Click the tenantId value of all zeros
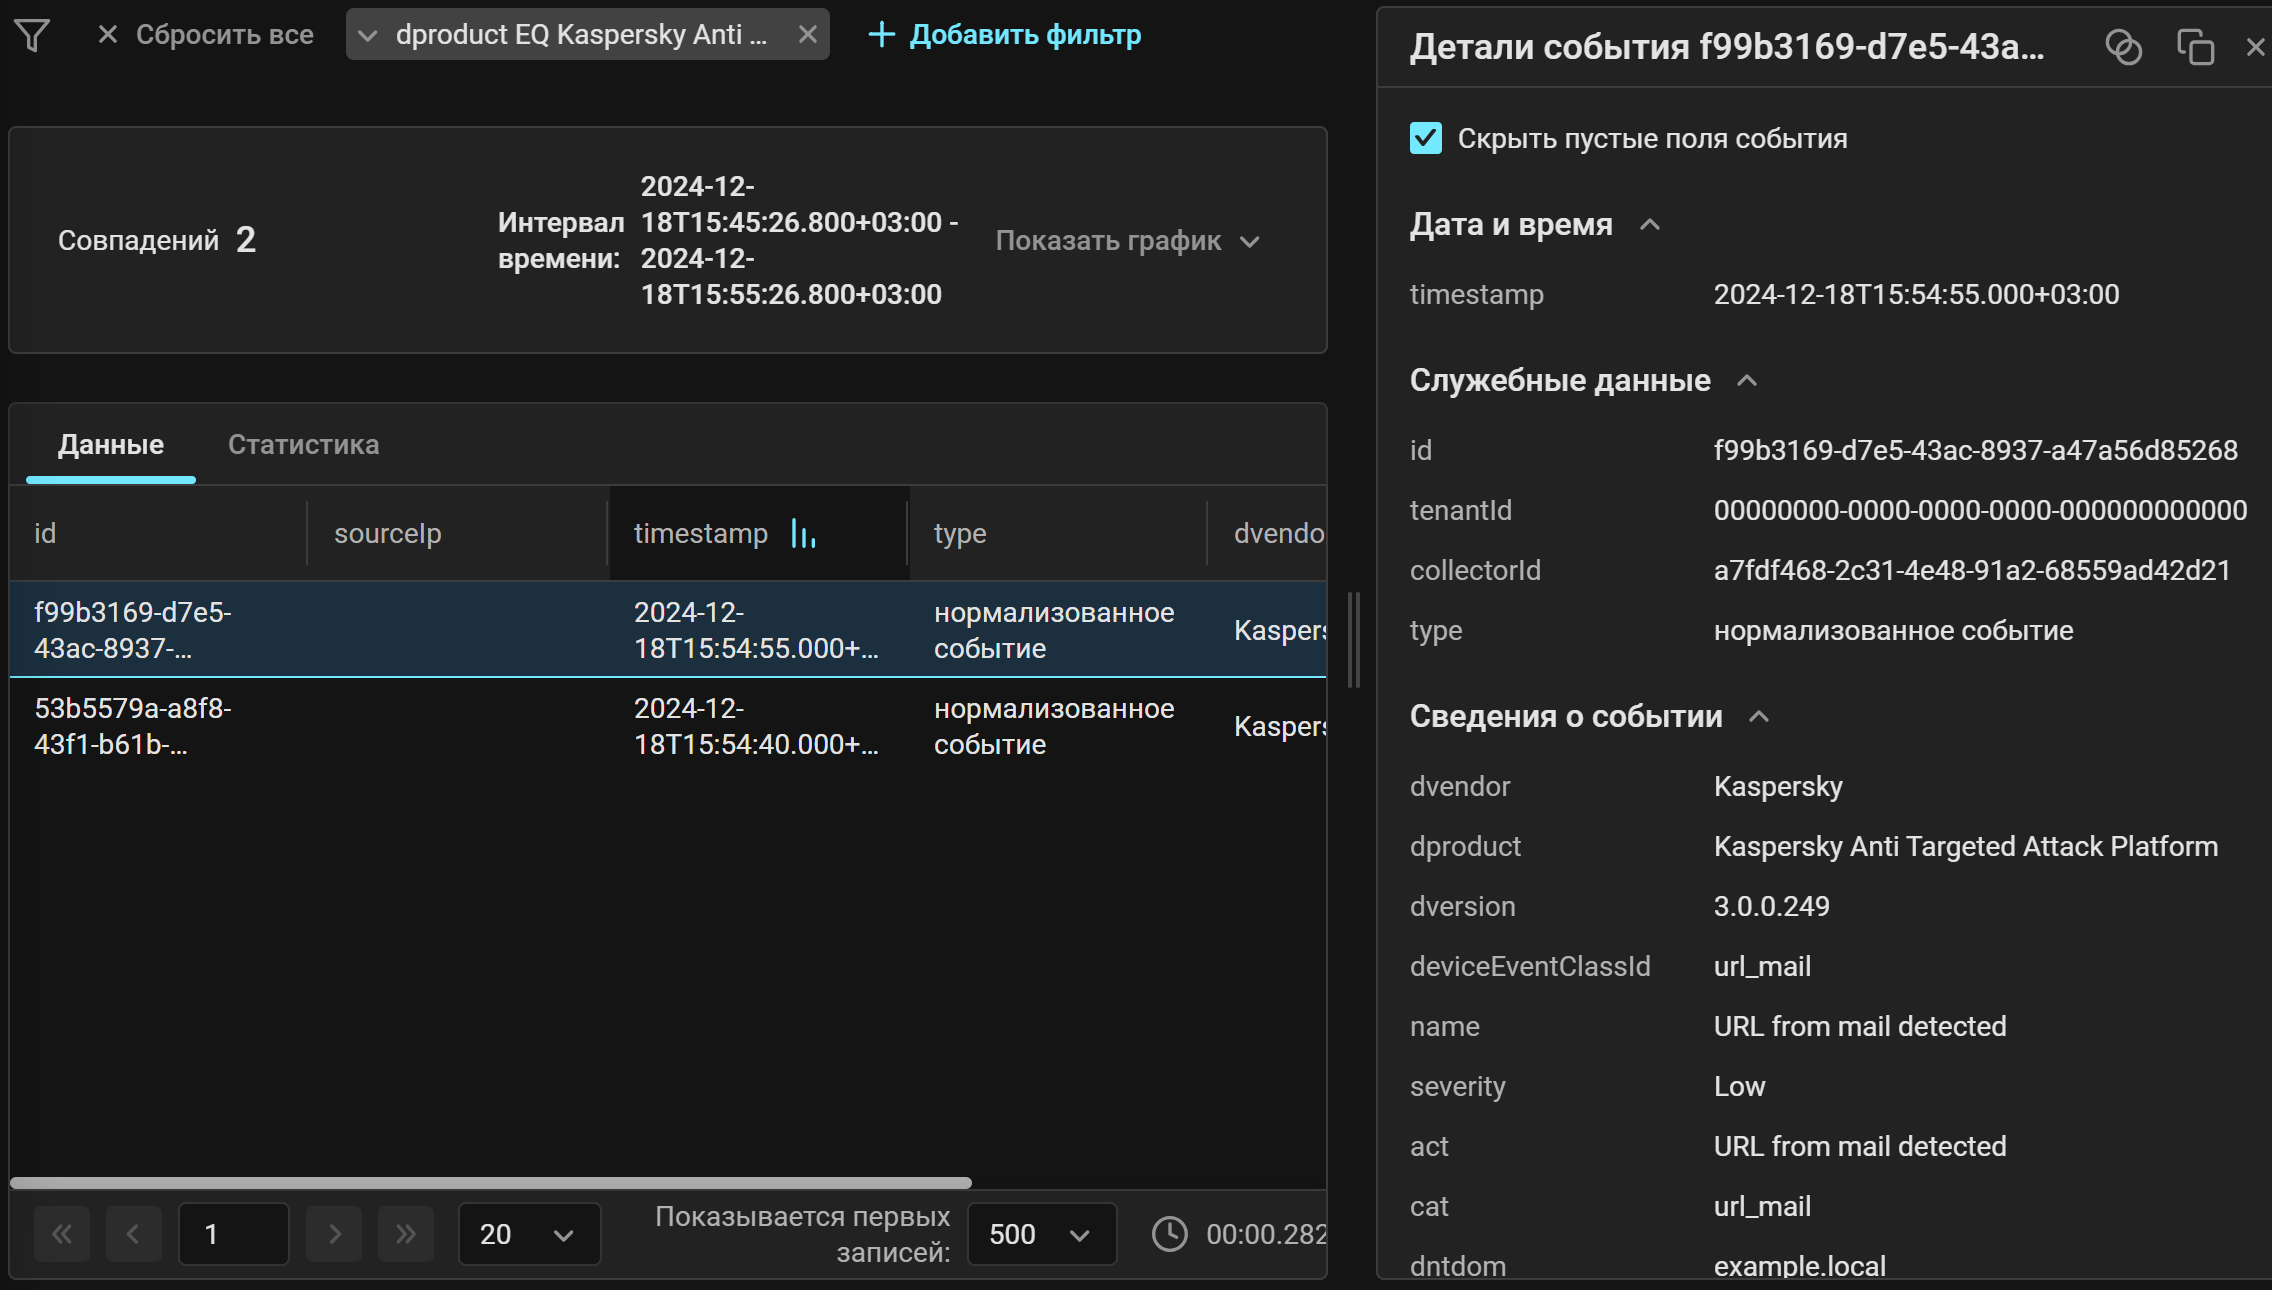The width and height of the screenshot is (2272, 1290). (1980, 511)
